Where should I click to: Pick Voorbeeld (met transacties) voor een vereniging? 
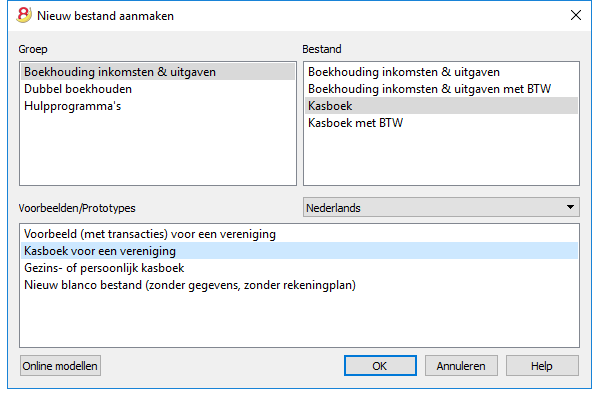pyautogui.click(x=300, y=234)
